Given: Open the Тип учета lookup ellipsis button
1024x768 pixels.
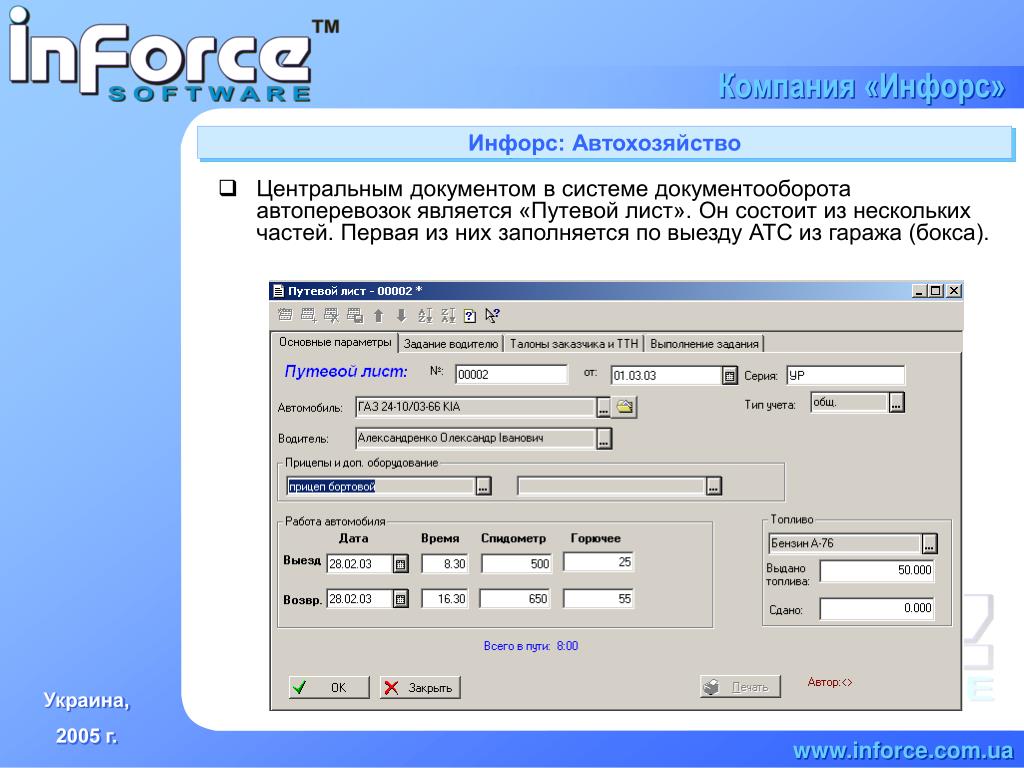Looking at the screenshot, I should tap(896, 403).
